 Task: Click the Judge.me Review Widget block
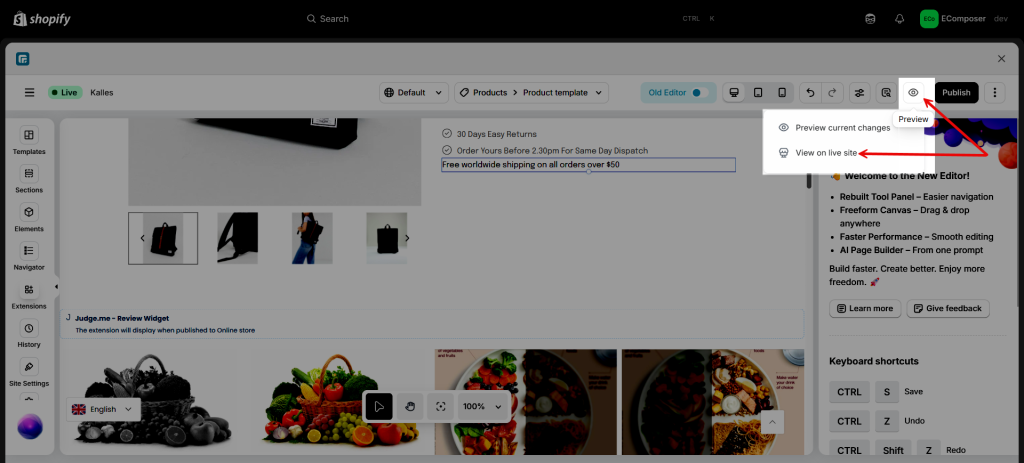click(432, 324)
